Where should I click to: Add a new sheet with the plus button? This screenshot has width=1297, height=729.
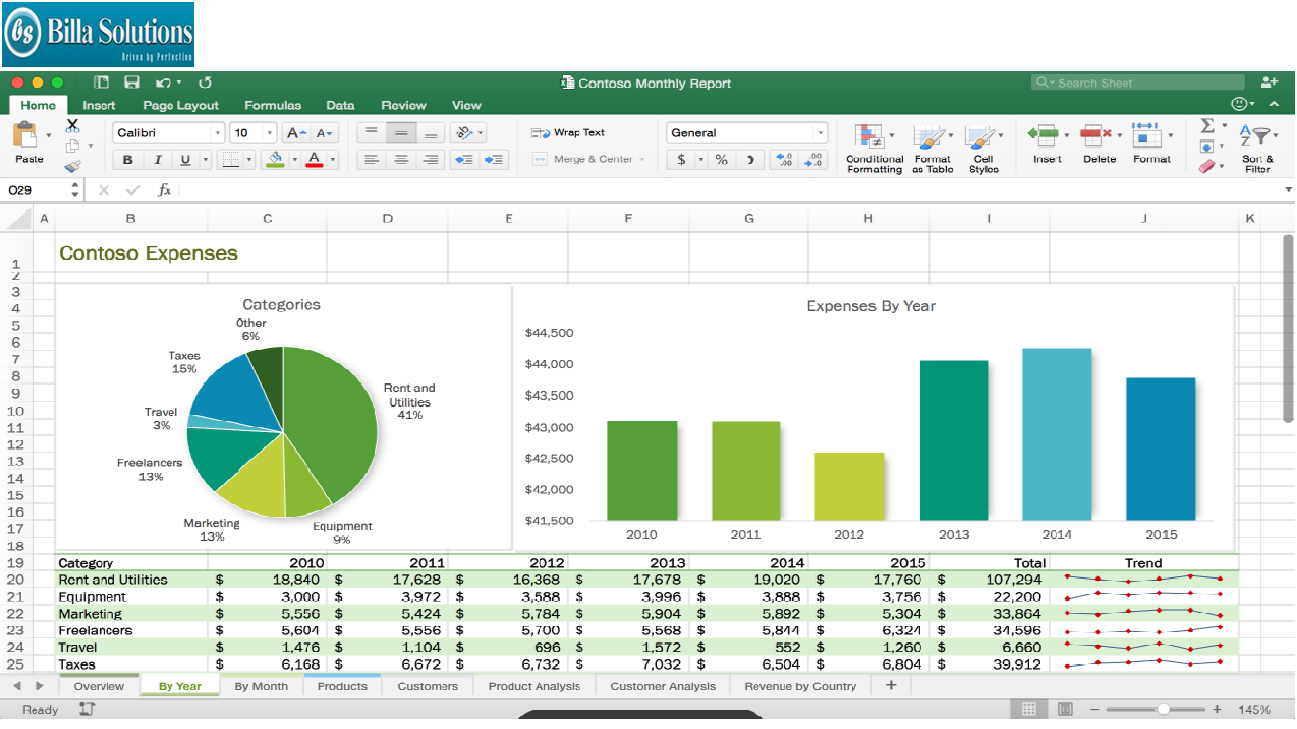[x=891, y=685]
